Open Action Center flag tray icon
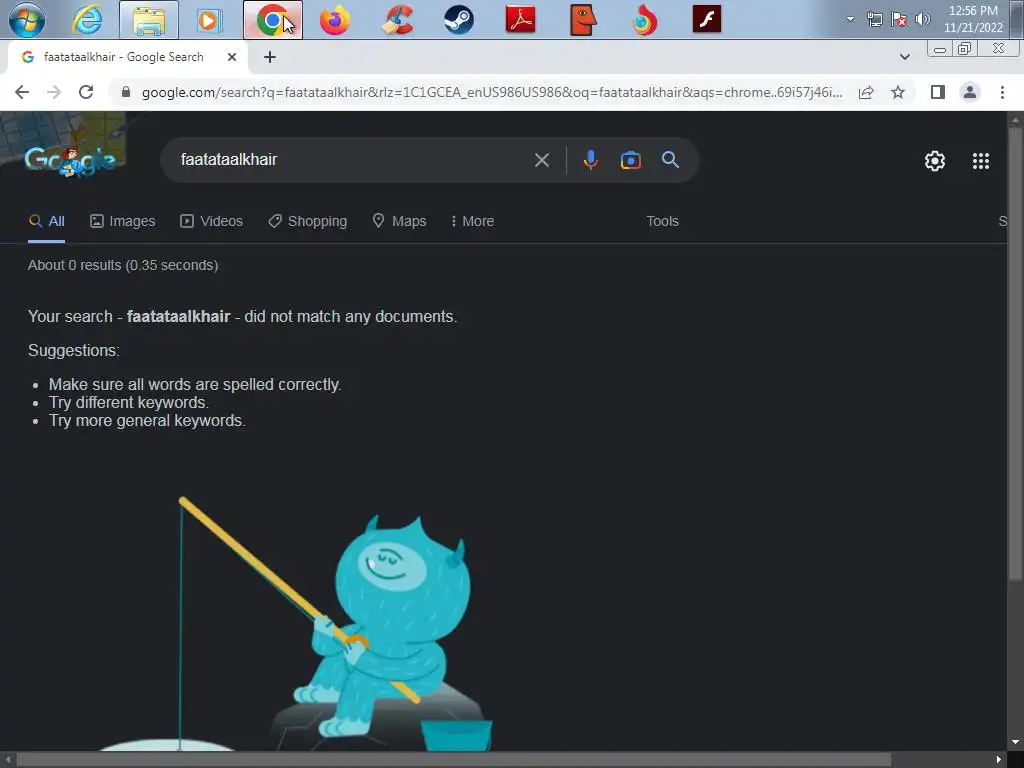1024x768 pixels. (x=899, y=19)
